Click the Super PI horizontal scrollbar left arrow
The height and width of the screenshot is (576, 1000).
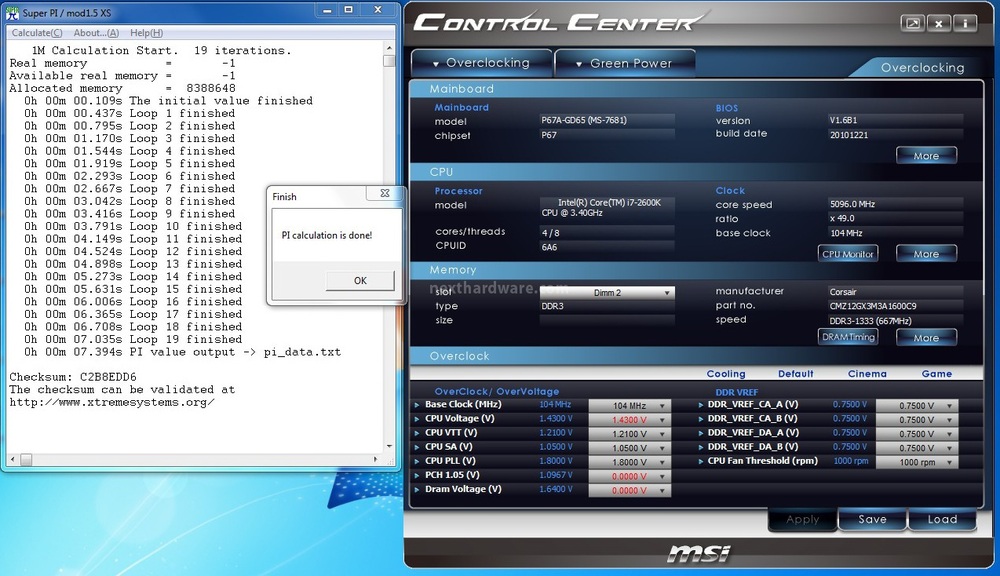(x=12, y=459)
